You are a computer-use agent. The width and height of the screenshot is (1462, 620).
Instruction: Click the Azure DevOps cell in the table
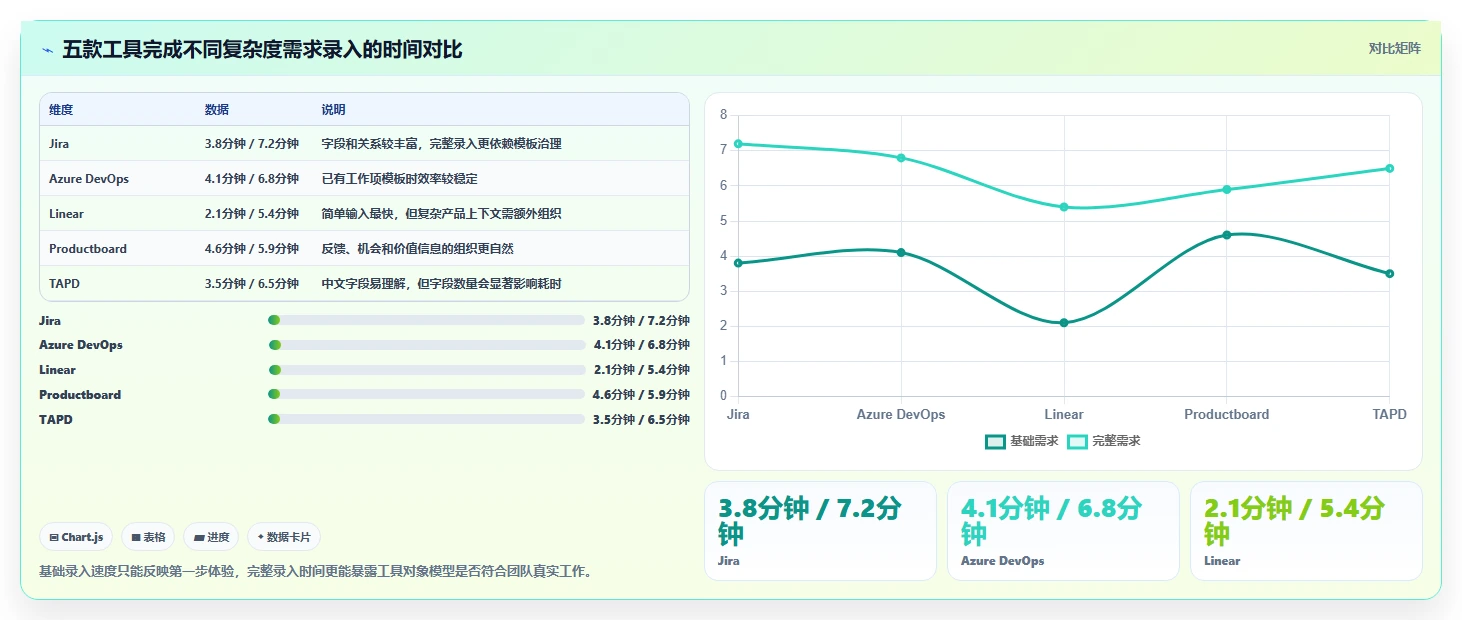(x=89, y=179)
